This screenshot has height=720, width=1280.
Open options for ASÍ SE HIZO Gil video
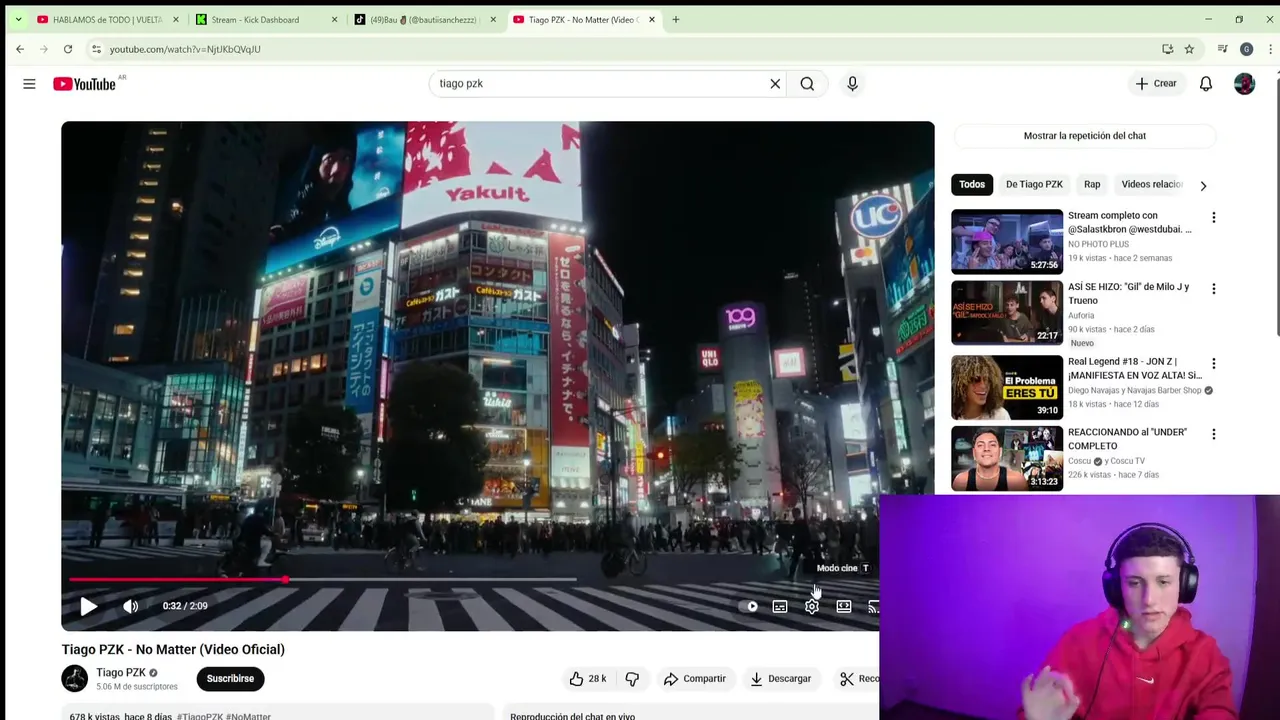pos(1214,289)
